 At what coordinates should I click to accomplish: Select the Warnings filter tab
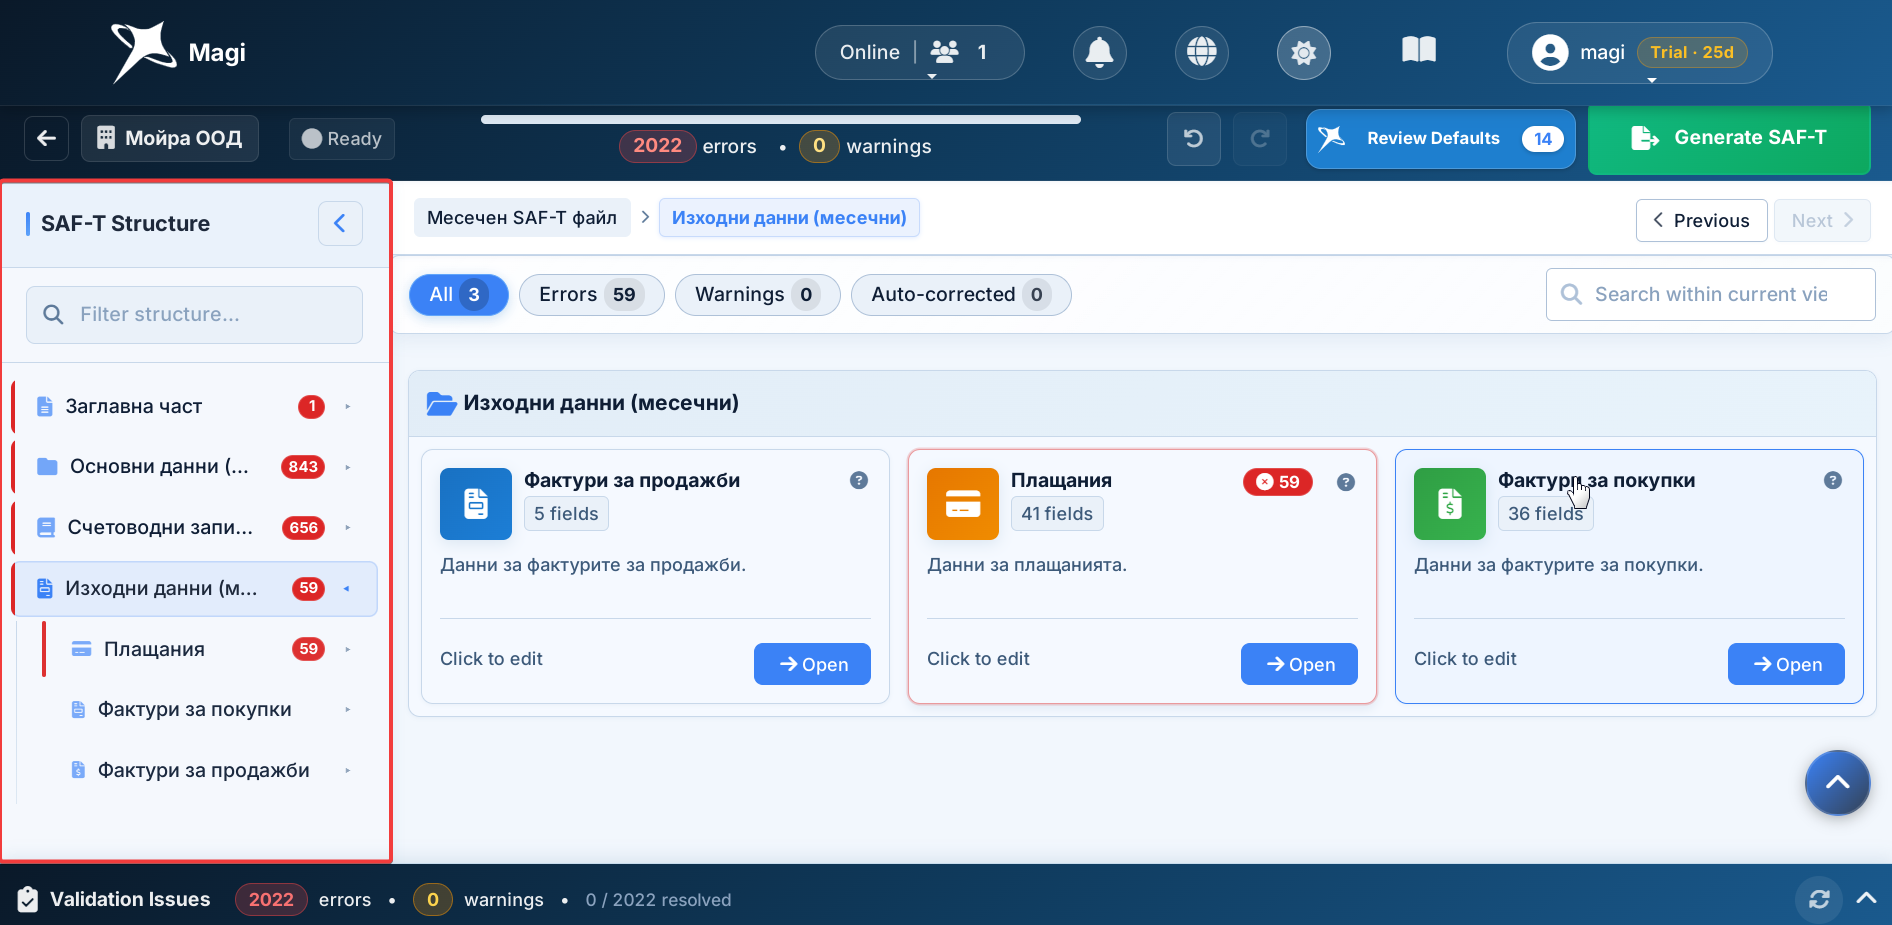coord(757,295)
